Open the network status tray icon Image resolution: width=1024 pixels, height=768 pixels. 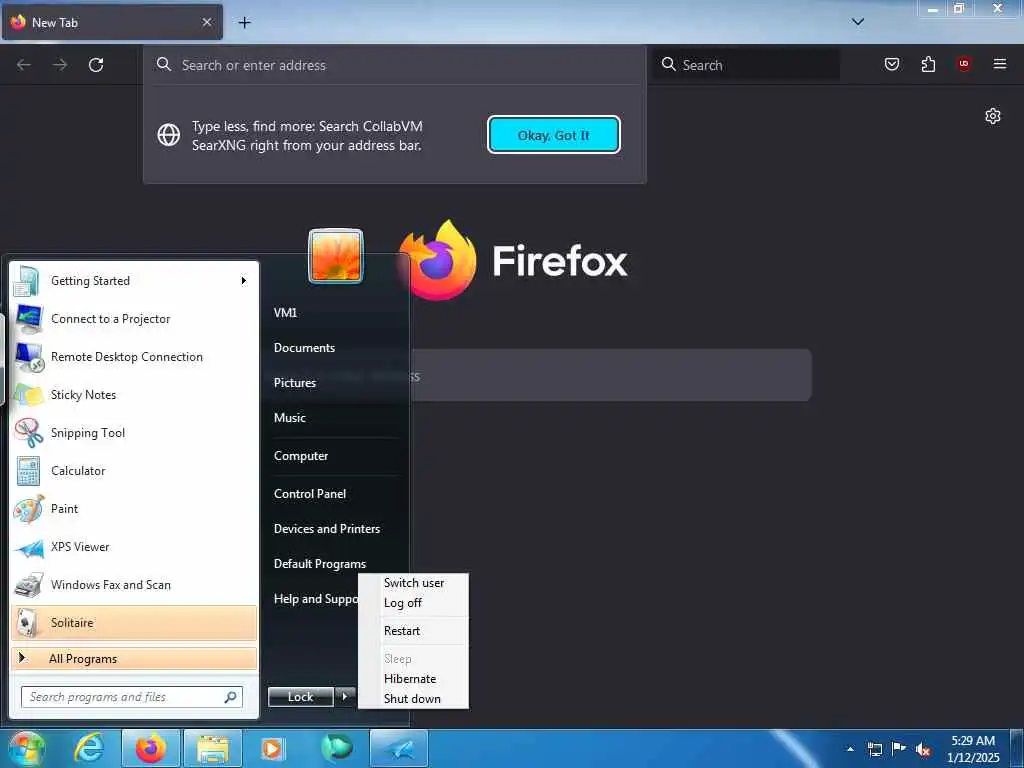[874, 749]
